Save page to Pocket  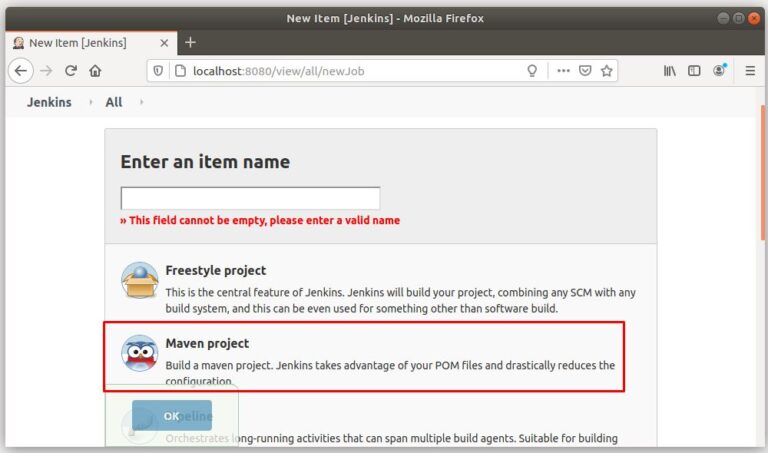tap(585, 71)
